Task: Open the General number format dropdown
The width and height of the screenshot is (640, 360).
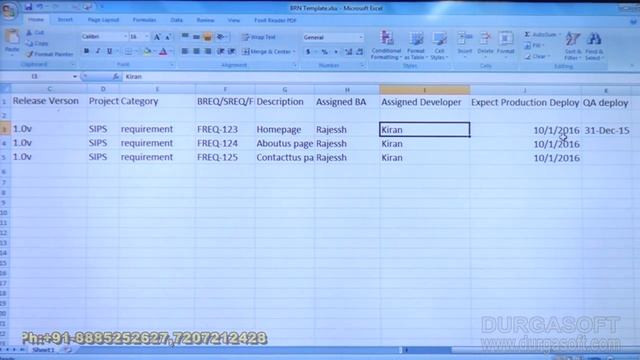Action: click(x=361, y=38)
